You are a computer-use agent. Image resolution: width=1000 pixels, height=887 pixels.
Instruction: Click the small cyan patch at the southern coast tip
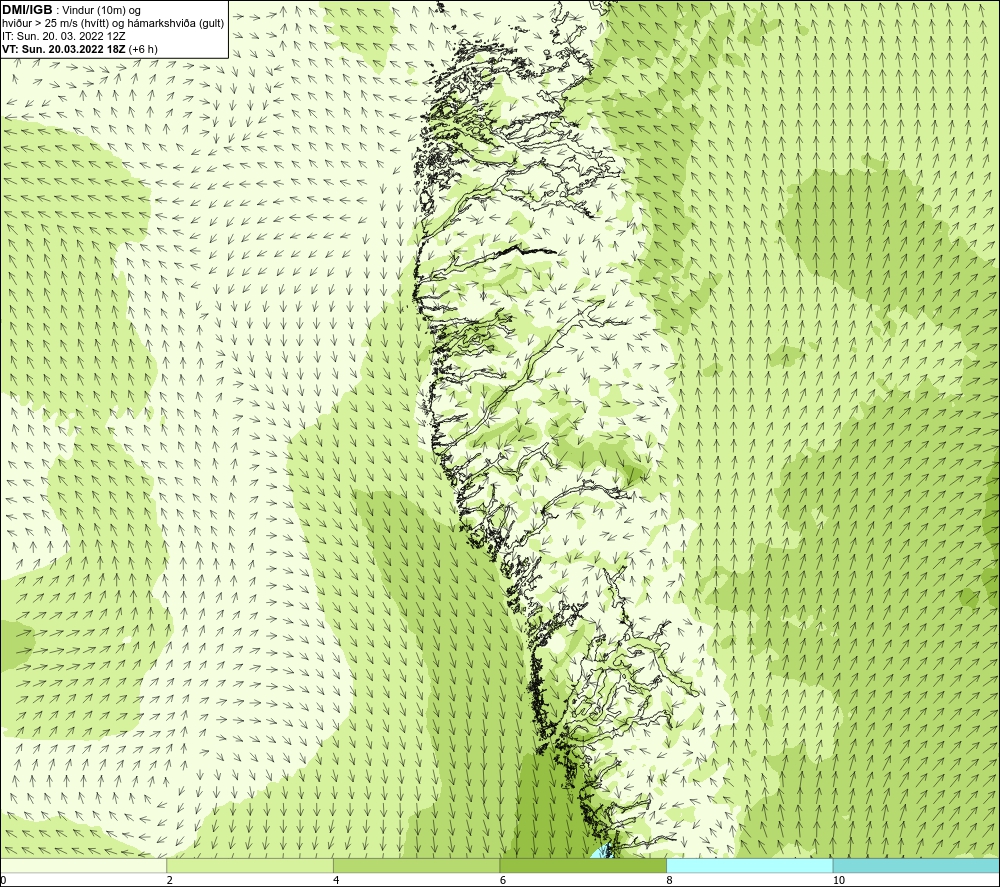pyautogui.click(x=602, y=851)
